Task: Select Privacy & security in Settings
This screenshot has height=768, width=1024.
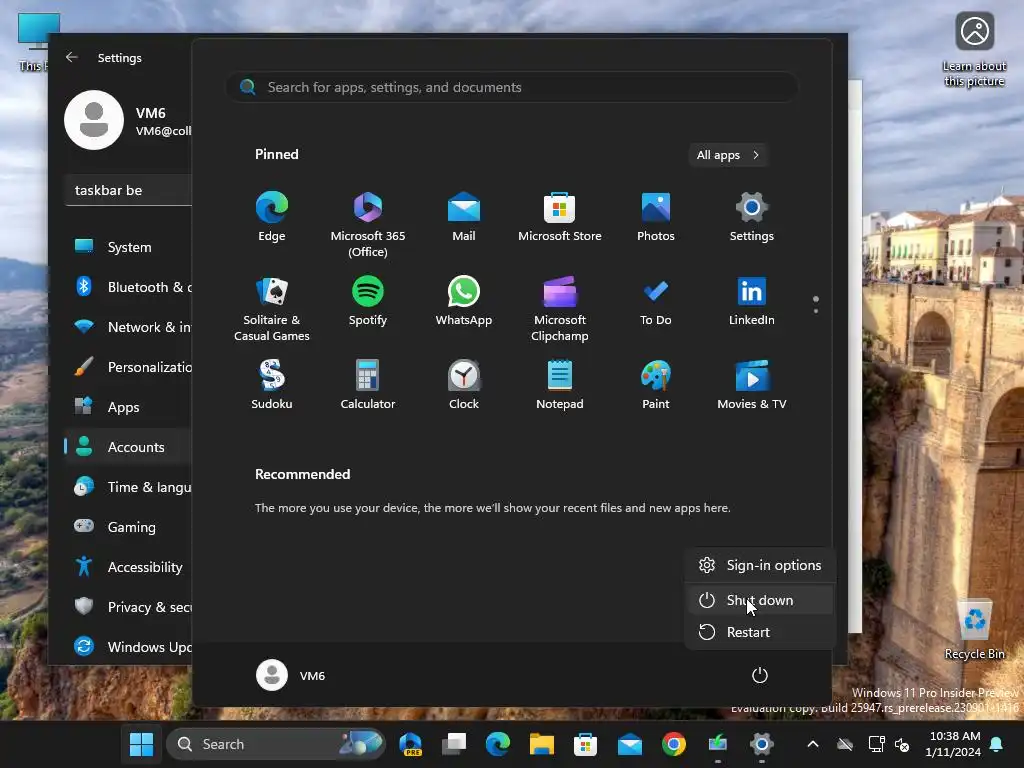Action: 129,607
